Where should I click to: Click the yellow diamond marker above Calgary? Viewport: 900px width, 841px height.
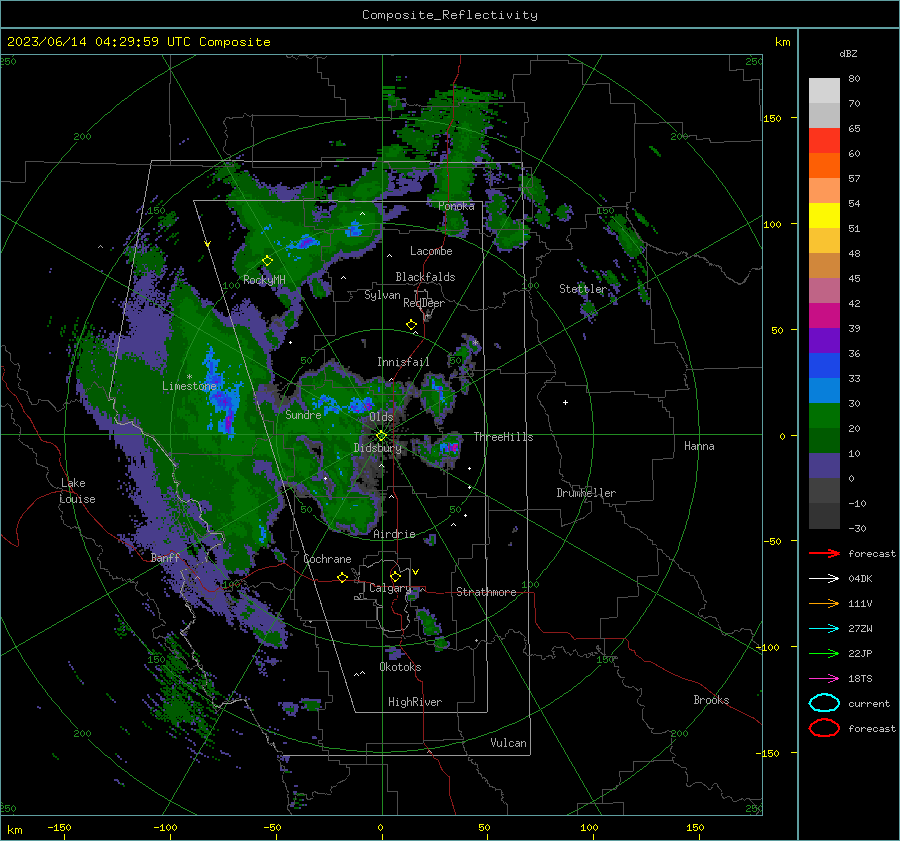pyautogui.click(x=395, y=576)
